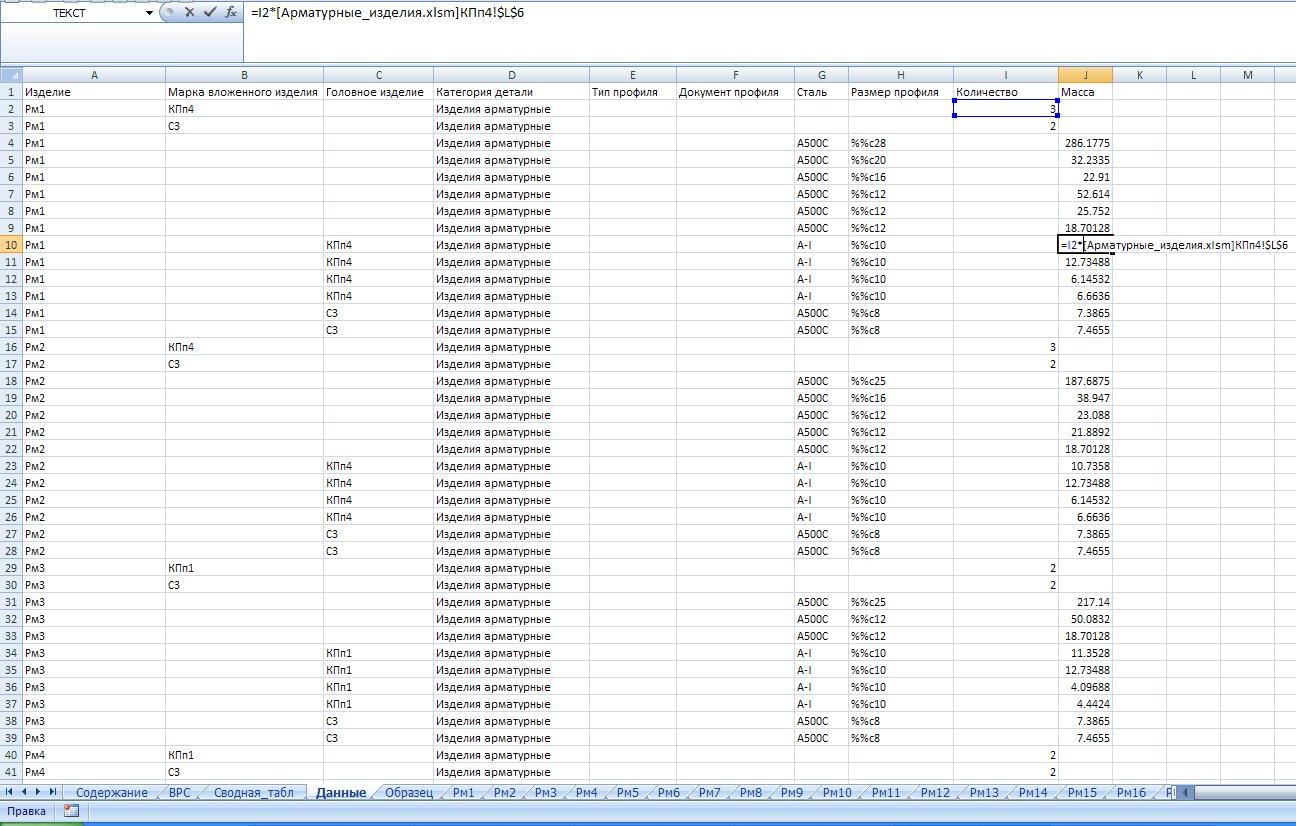Click the Категория детали header cell
1296x826 pixels.
point(511,92)
